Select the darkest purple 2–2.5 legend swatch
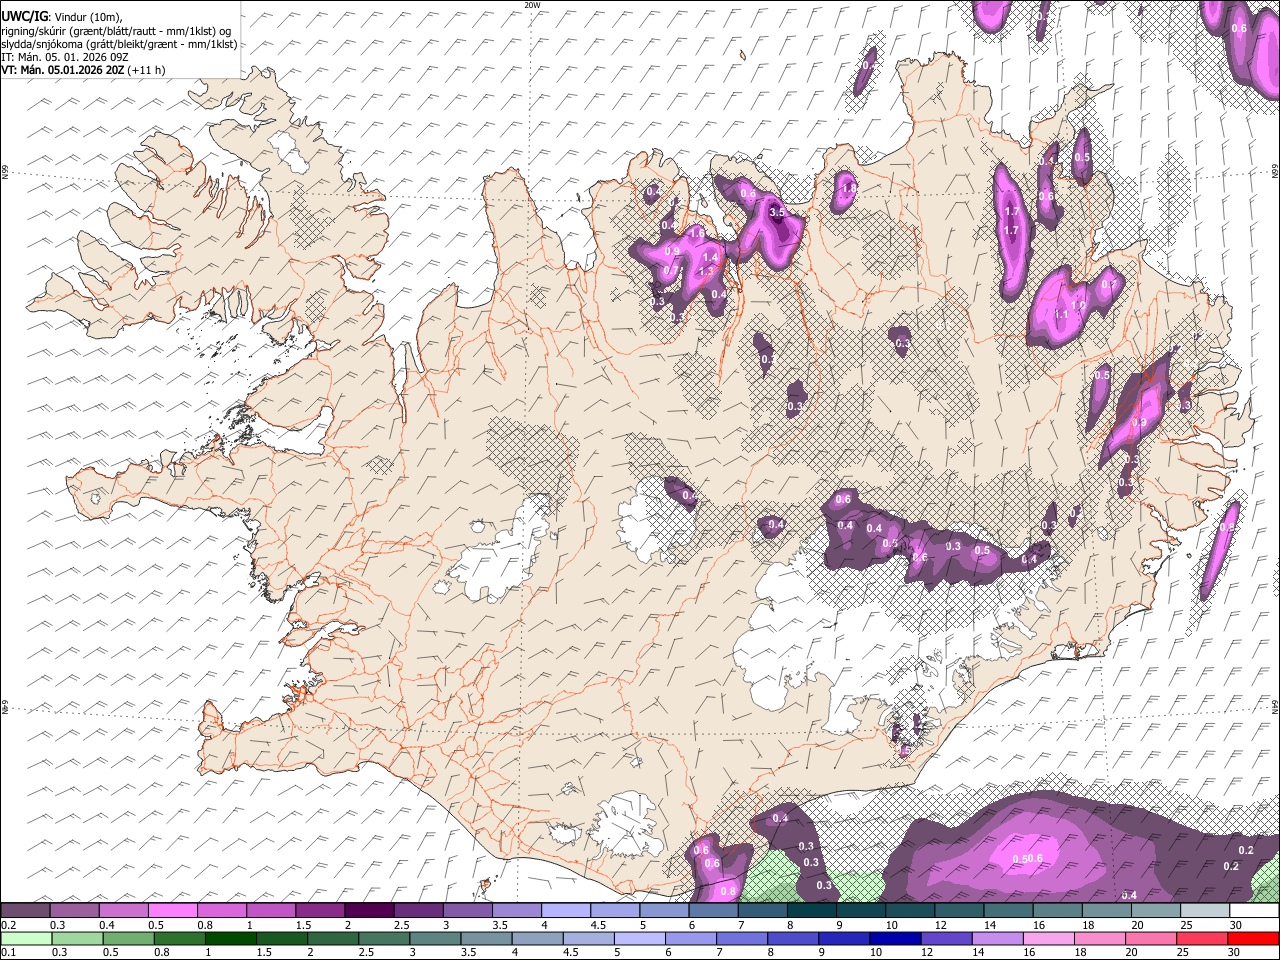The image size is (1280, 960). (x=368, y=910)
